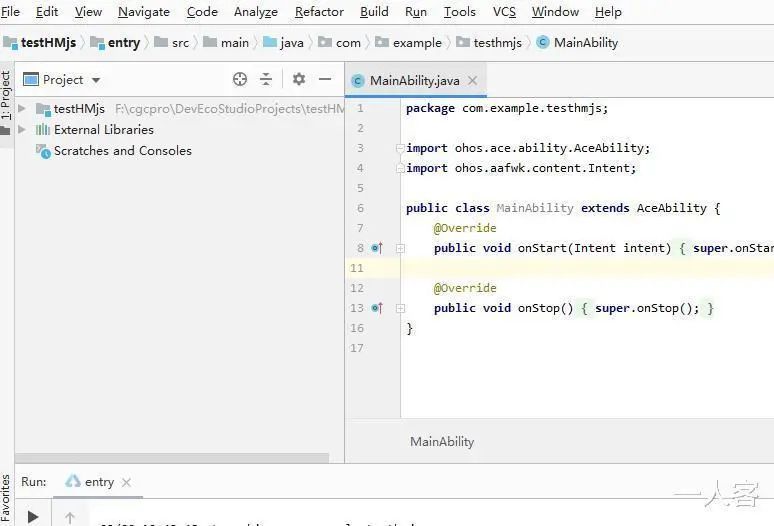Click import ohos.aafwk.content.Intent line
The image size is (774, 526).
tap(521, 168)
